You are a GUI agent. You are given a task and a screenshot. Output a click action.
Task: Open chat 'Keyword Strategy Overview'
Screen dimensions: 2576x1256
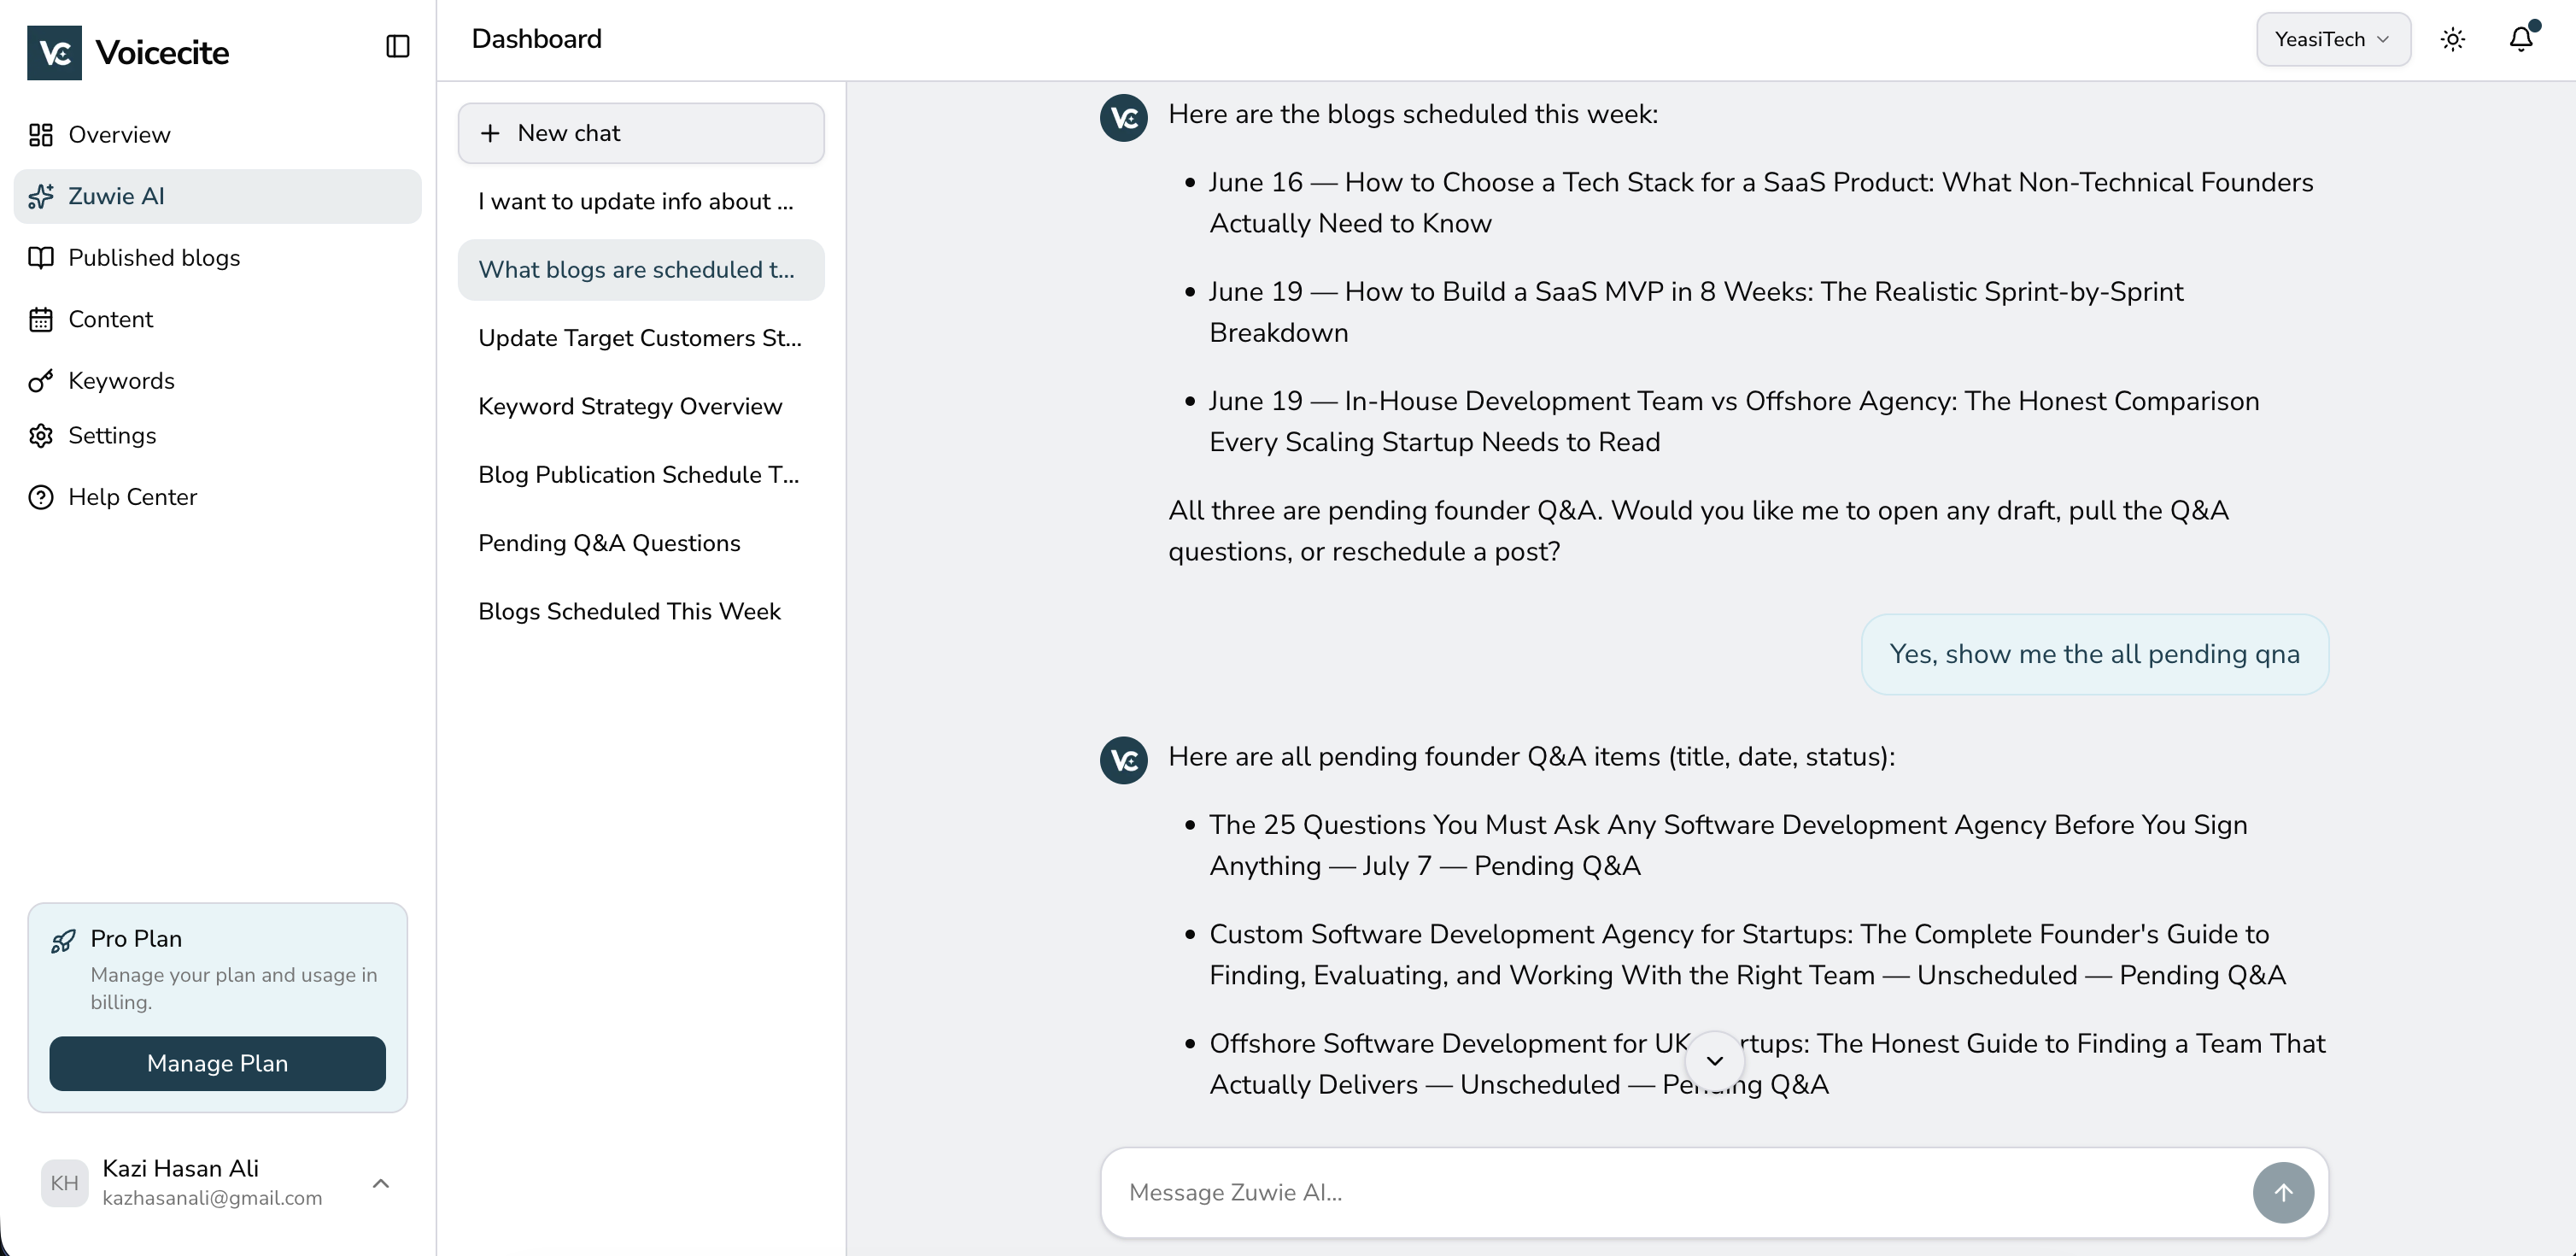coord(641,406)
